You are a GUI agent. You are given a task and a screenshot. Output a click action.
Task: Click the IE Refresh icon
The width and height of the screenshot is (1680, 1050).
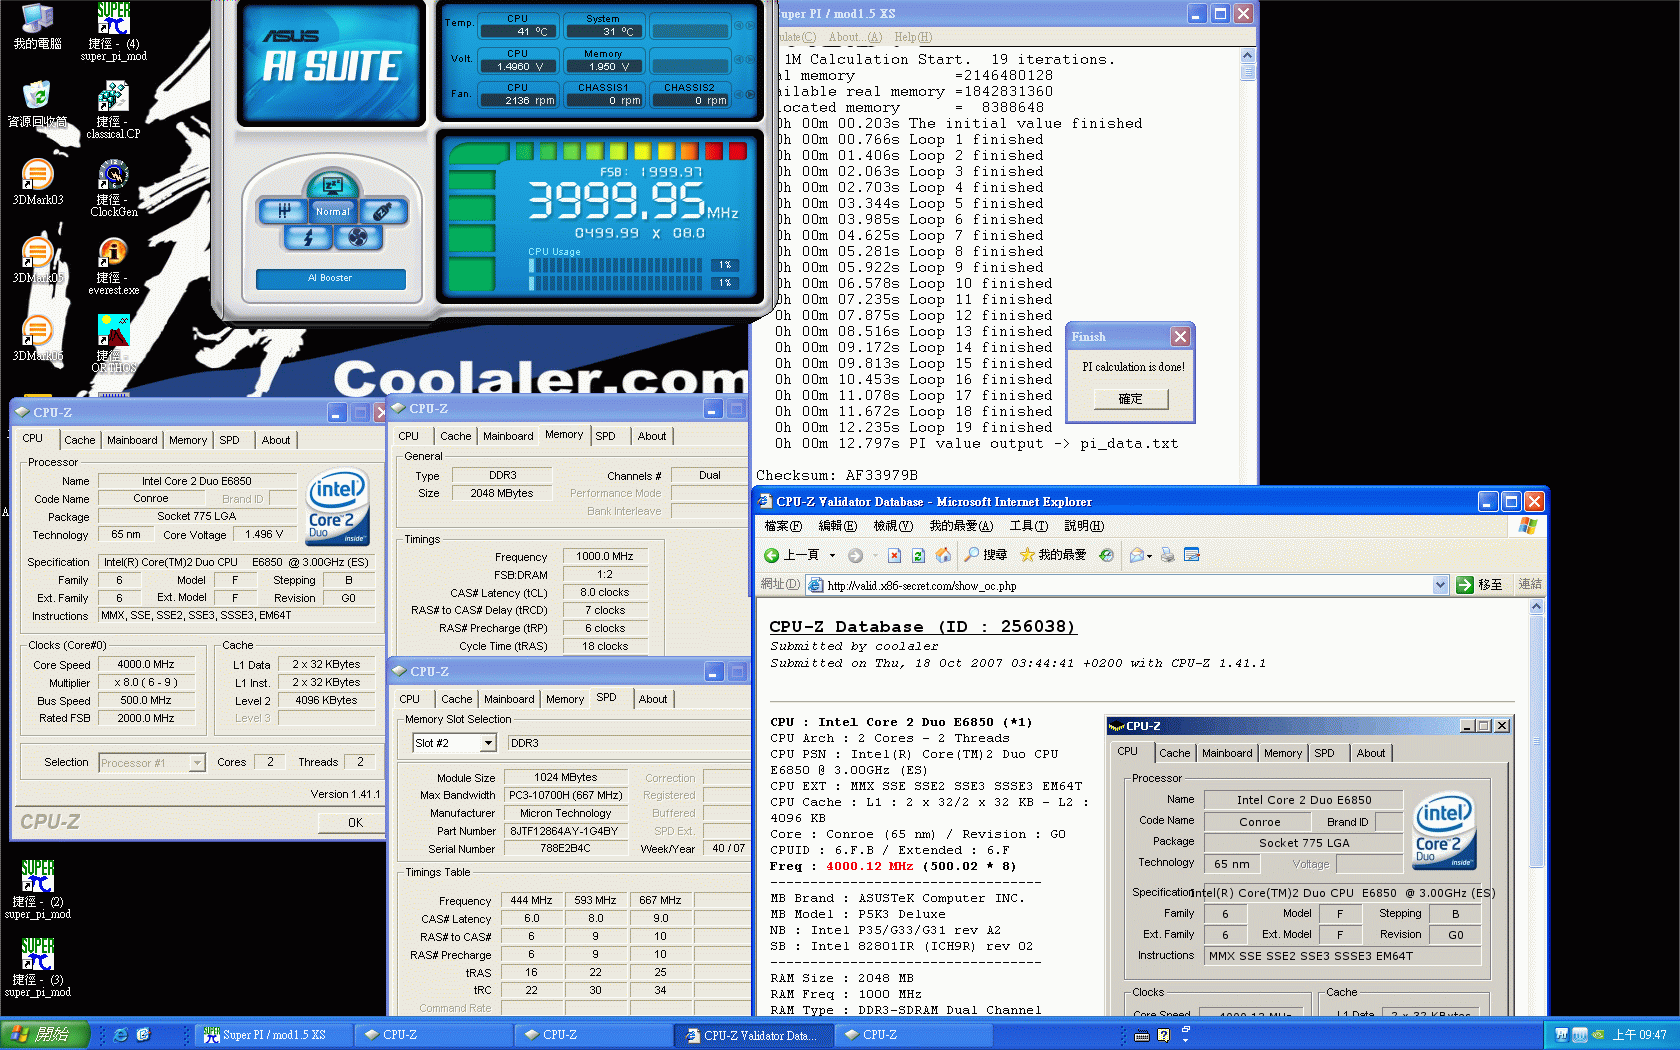pyautogui.click(x=918, y=555)
